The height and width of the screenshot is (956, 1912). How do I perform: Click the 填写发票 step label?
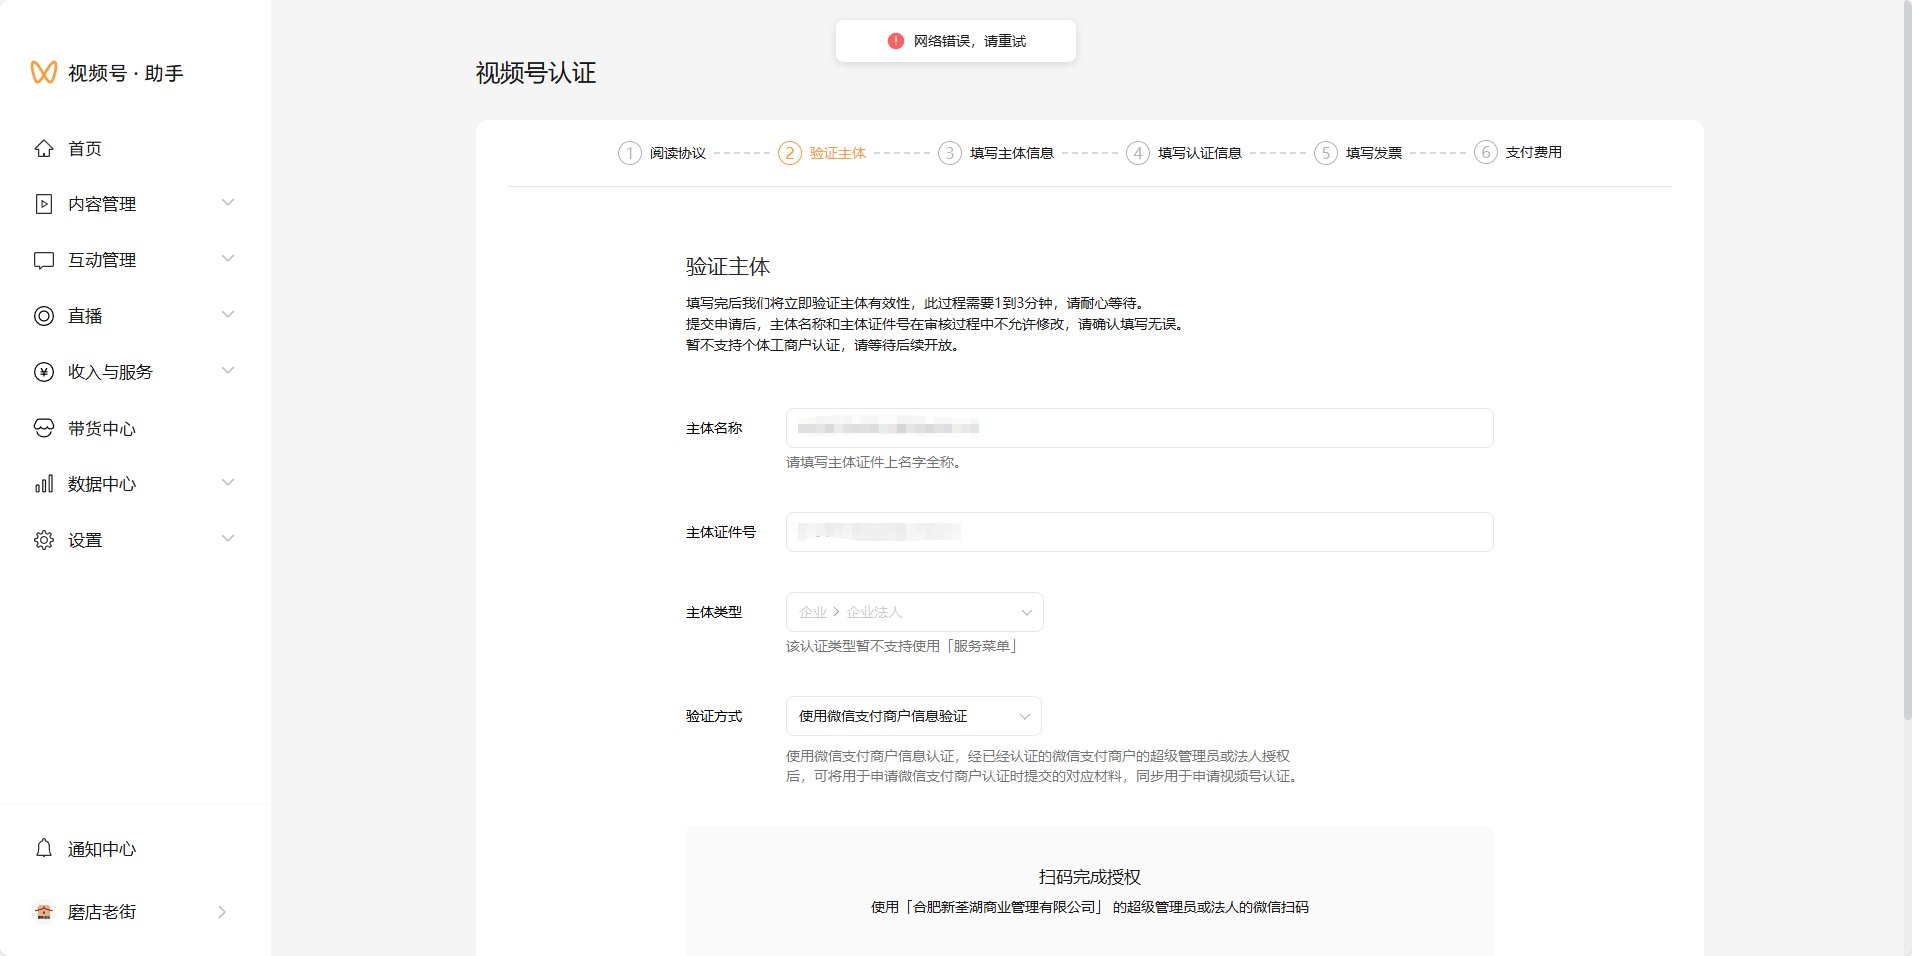[1374, 153]
